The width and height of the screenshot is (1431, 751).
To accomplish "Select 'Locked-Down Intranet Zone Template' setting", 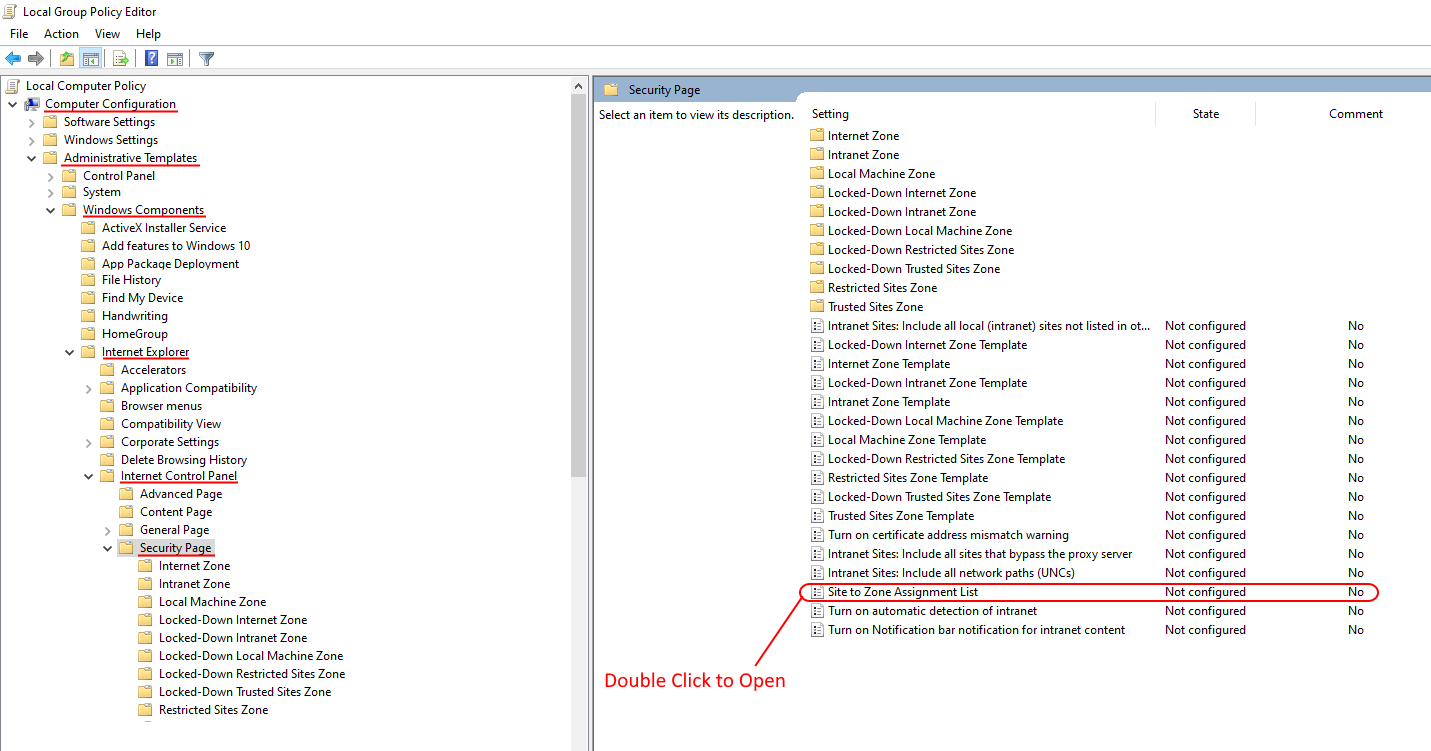I will tap(927, 383).
